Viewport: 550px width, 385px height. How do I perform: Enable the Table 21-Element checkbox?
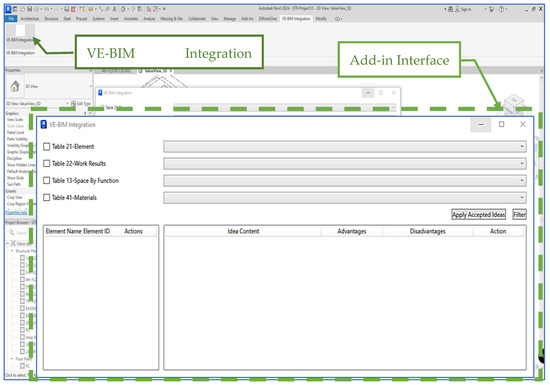coord(47,147)
